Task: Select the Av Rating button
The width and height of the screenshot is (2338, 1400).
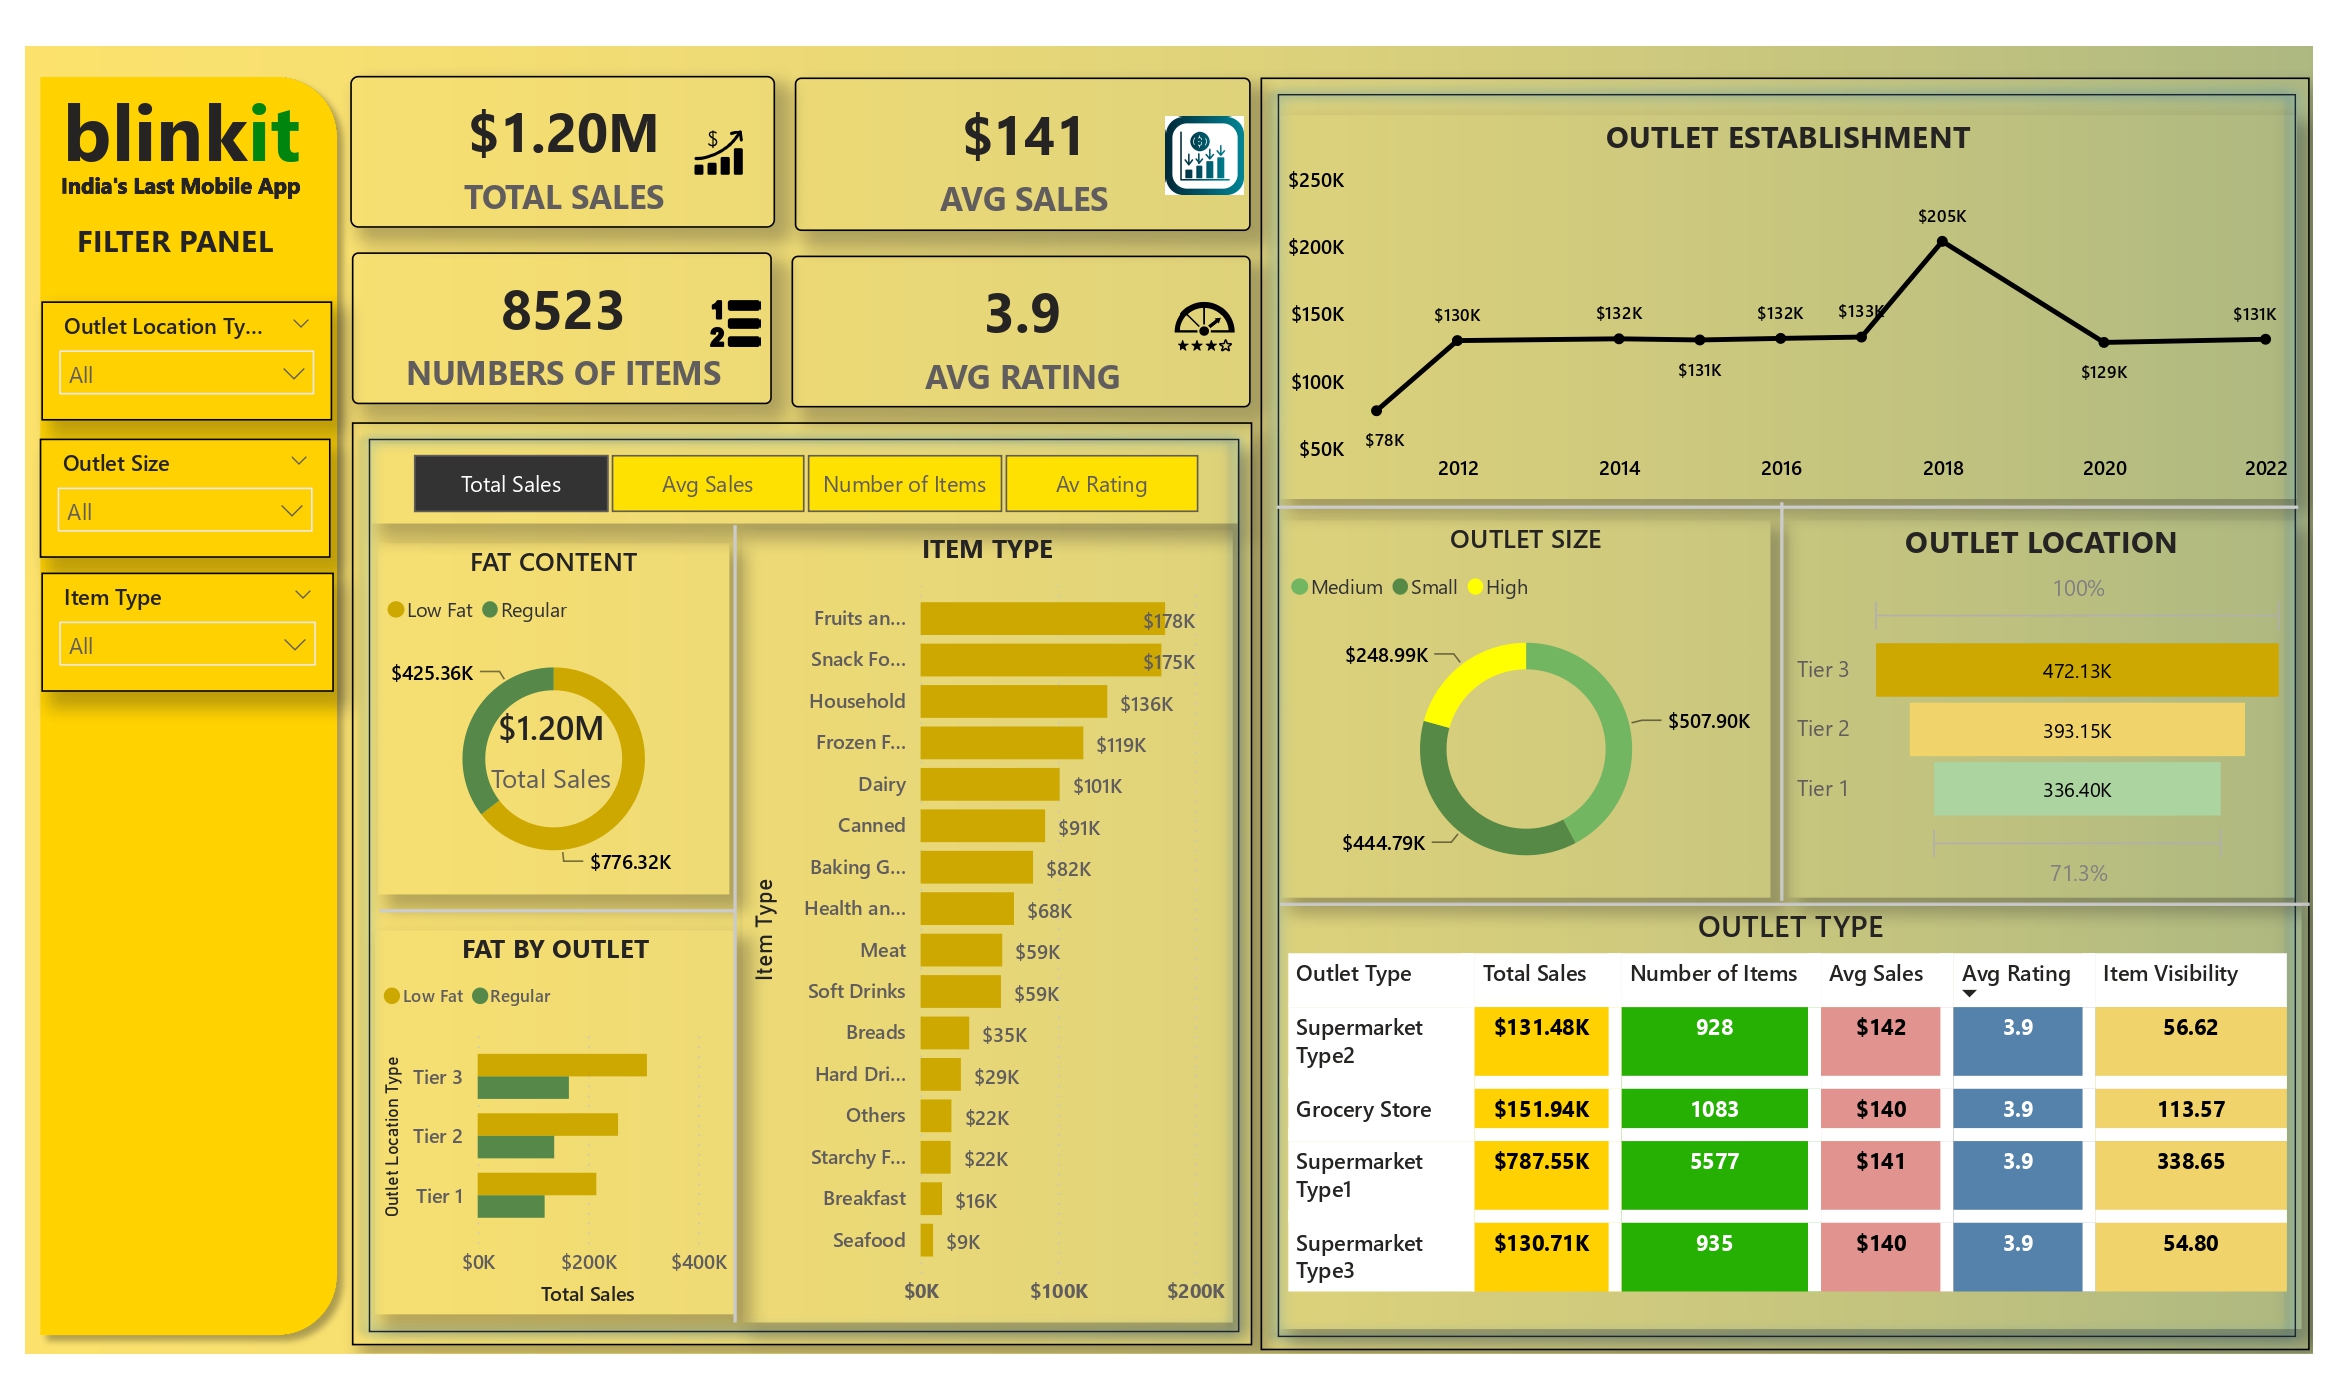Action: tap(1101, 483)
